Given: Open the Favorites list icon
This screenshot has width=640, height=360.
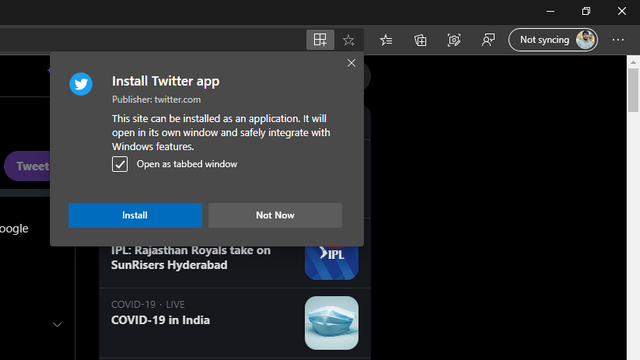Looking at the screenshot, I should (x=386, y=40).
